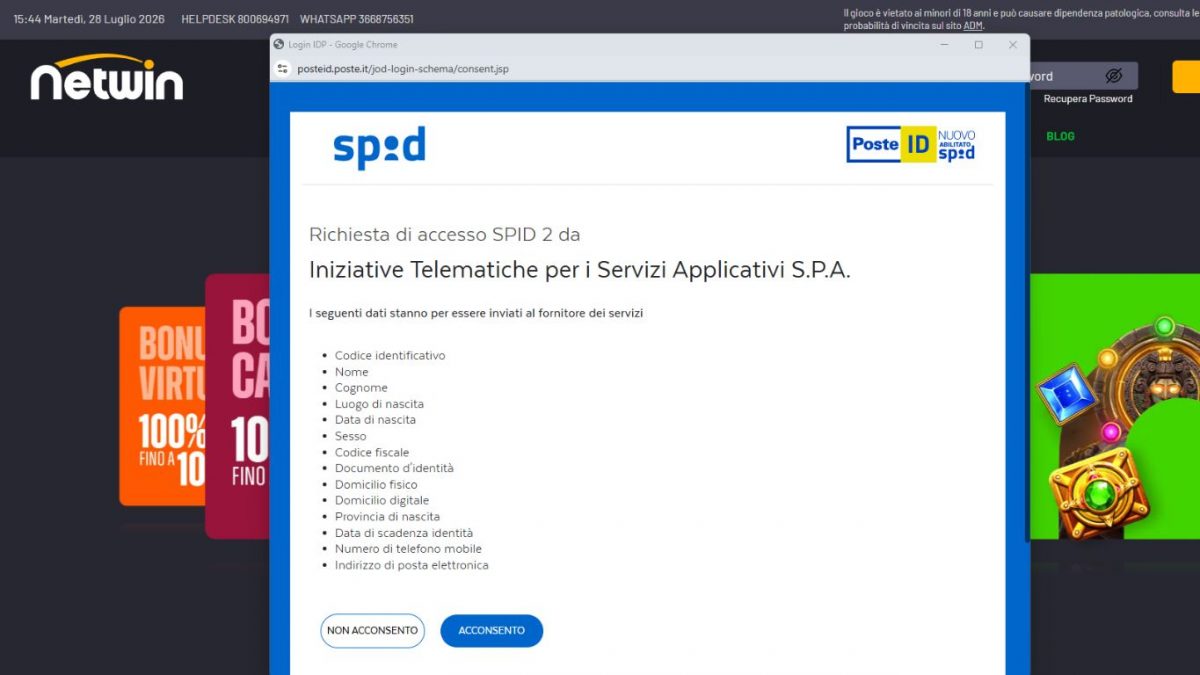Click 'Data di scadenza identità' list item
This screenshot has width=1200, height=675.
pos(404,533)
